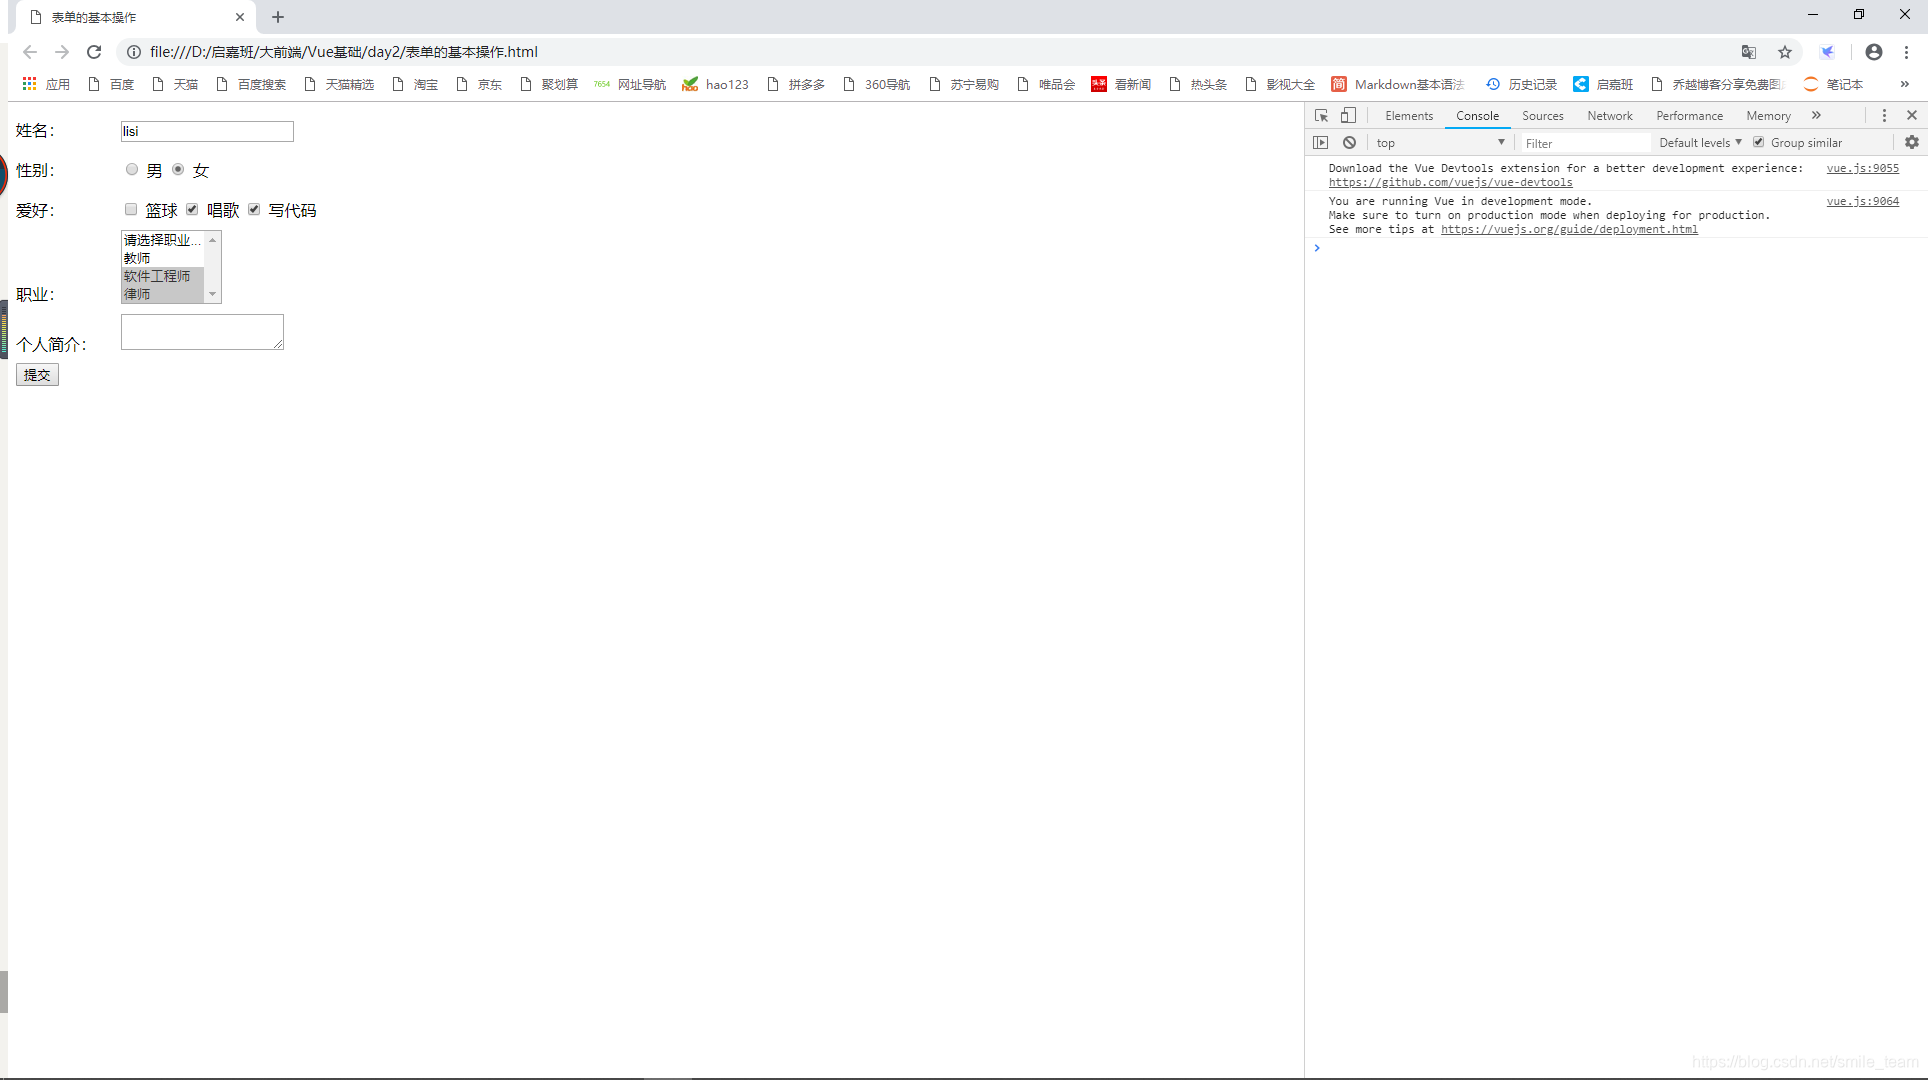Click the 姓名 text input with lisi
Image resolution: width=1928 pixels, height=1080 pixels.
(x=207, y=131)
